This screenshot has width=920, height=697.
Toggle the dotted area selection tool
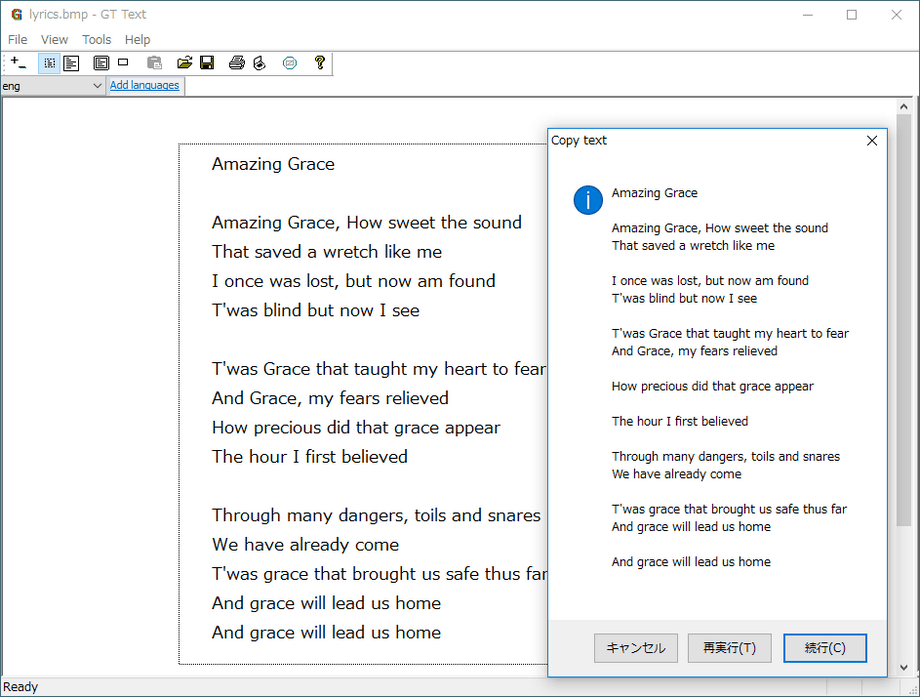[49, 63]
